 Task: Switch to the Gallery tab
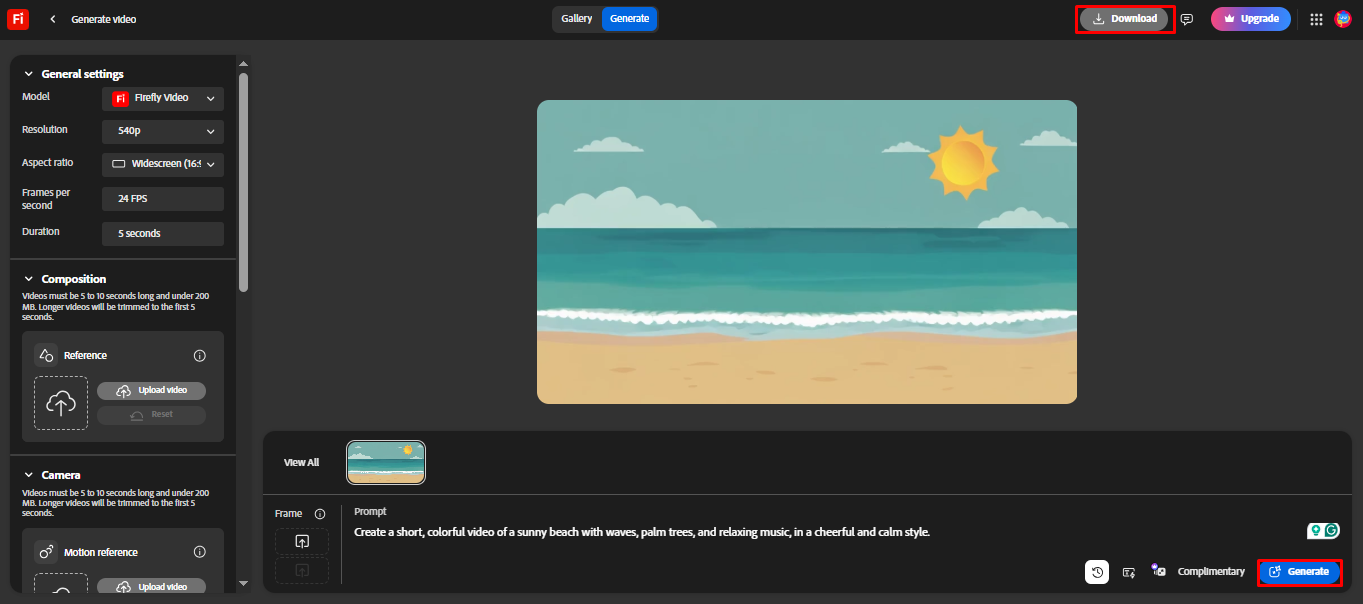point(577,18)
